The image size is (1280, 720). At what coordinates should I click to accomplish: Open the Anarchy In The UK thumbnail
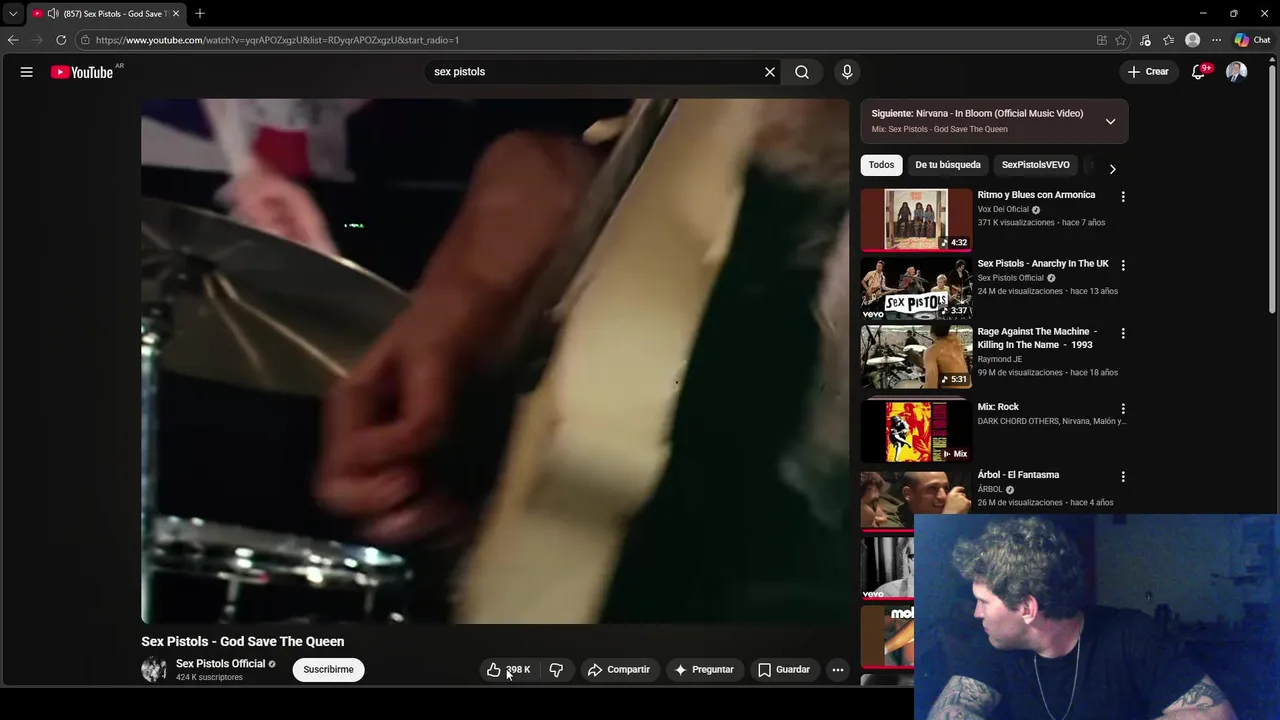pos(916,288)
